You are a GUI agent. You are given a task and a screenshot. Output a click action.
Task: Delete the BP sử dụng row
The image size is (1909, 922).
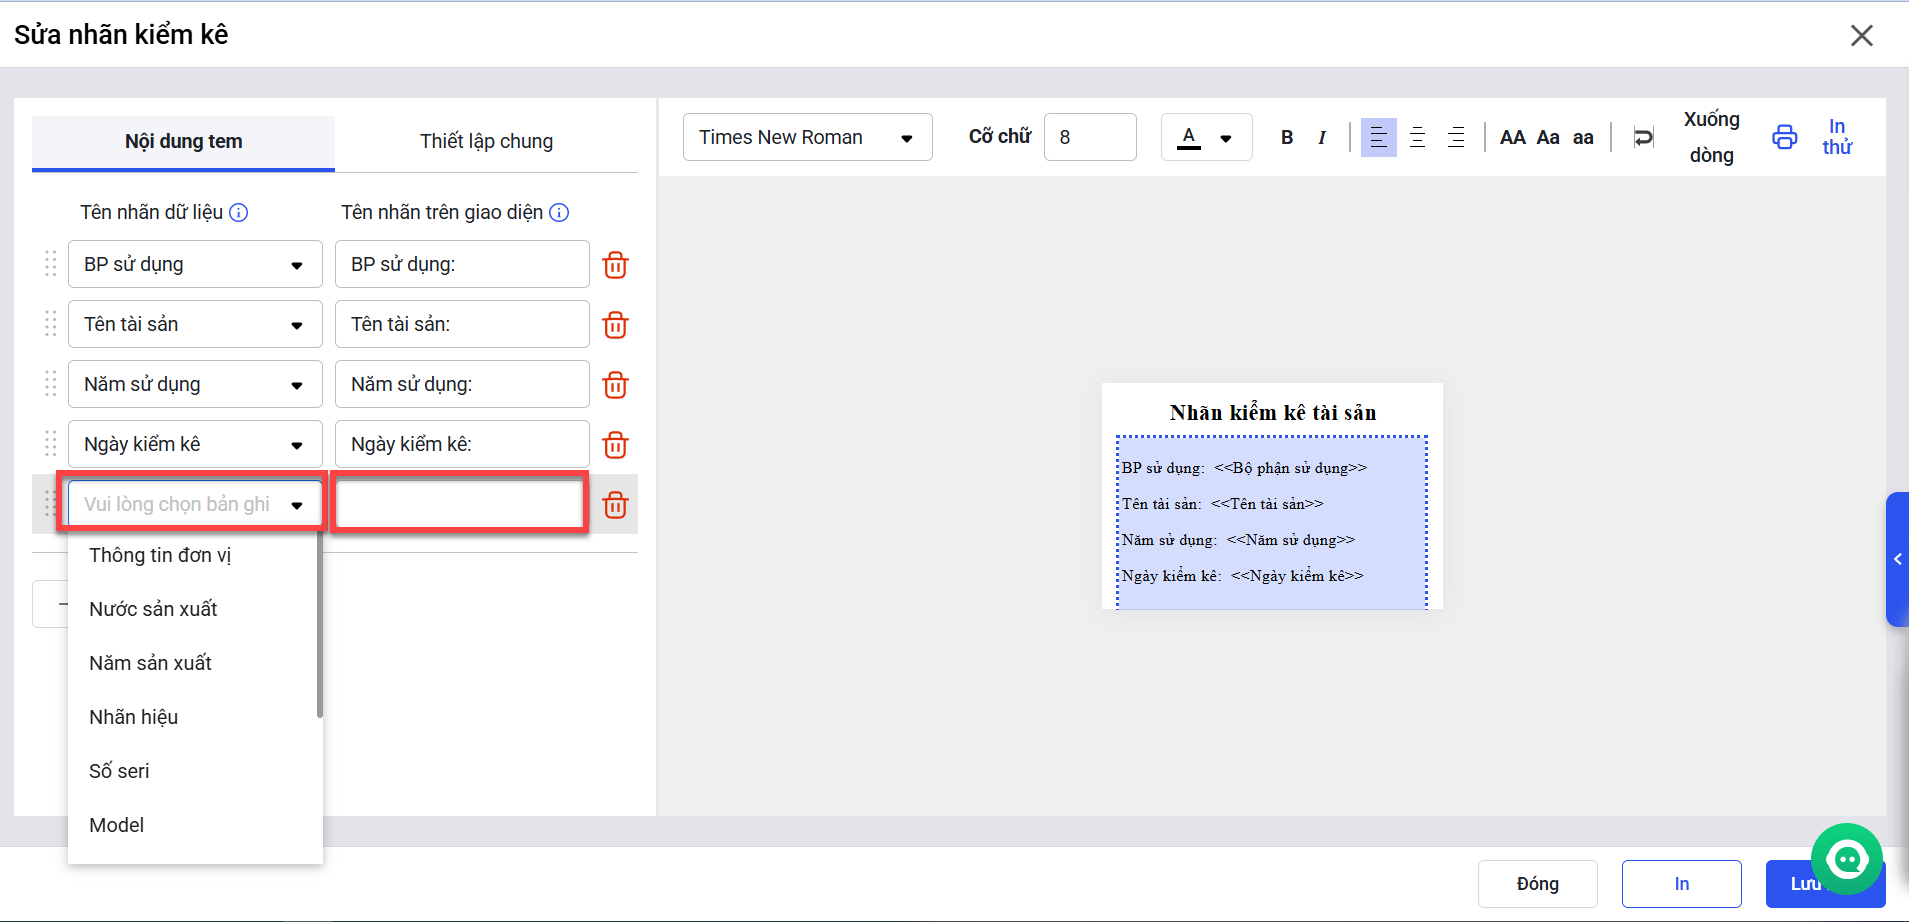coord(615,265)
